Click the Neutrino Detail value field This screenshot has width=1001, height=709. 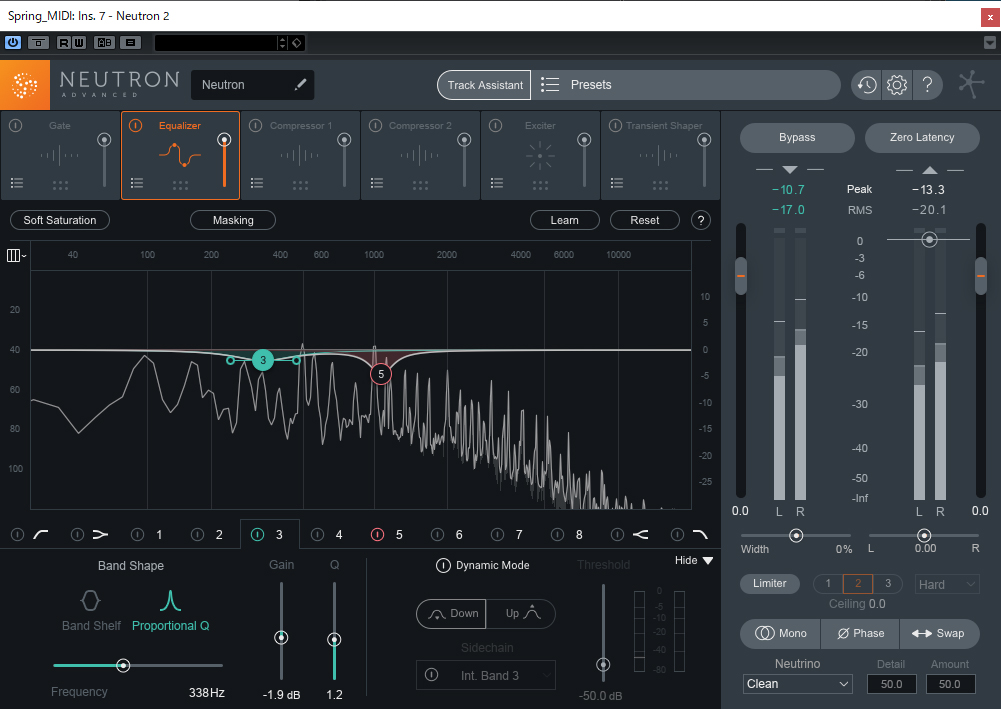pos(891,683)
